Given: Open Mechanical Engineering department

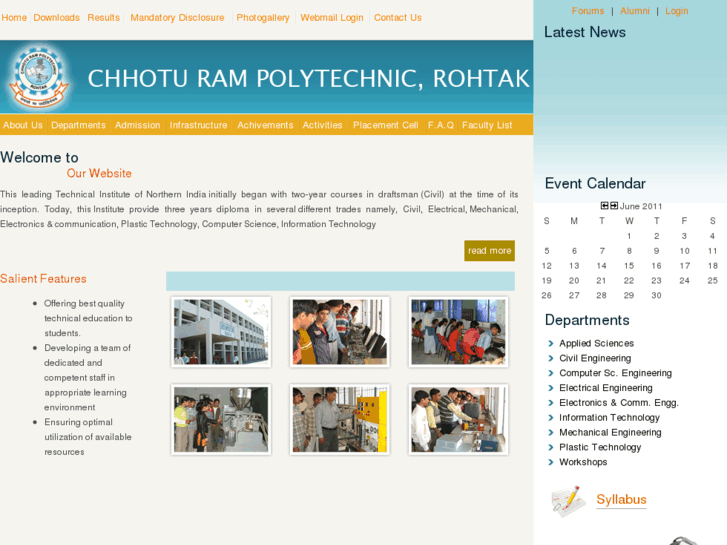Looking at the screenshot, I should [610, 432].
